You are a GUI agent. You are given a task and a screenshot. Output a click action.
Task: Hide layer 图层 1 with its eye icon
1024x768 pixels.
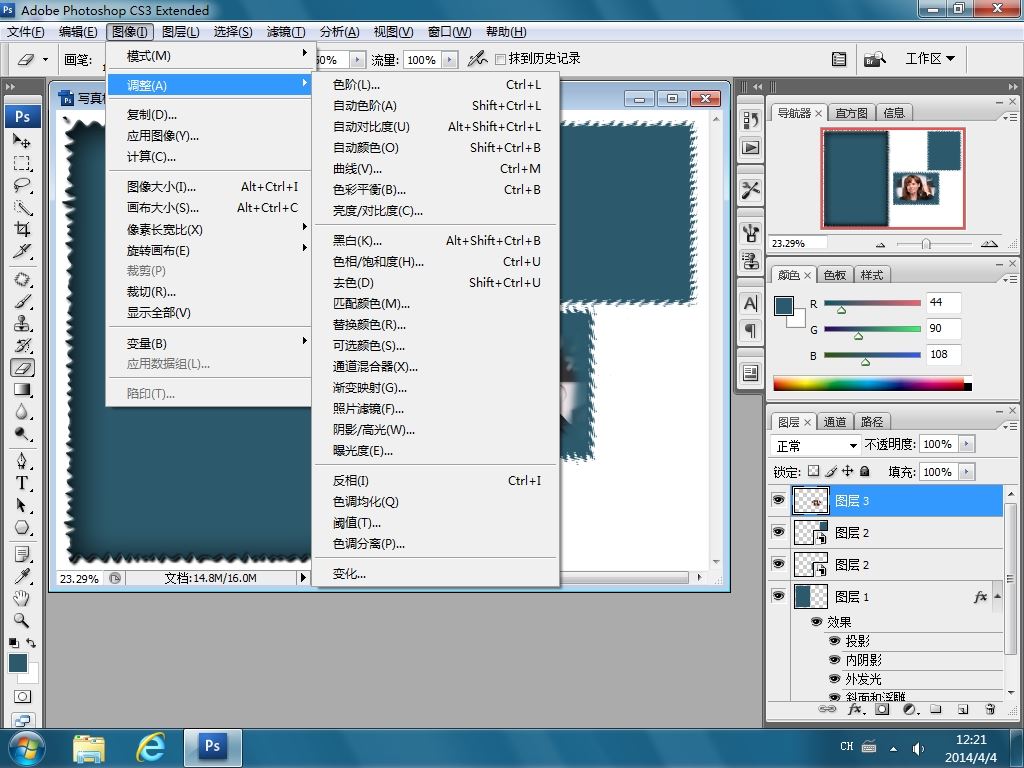pos(778,596)
